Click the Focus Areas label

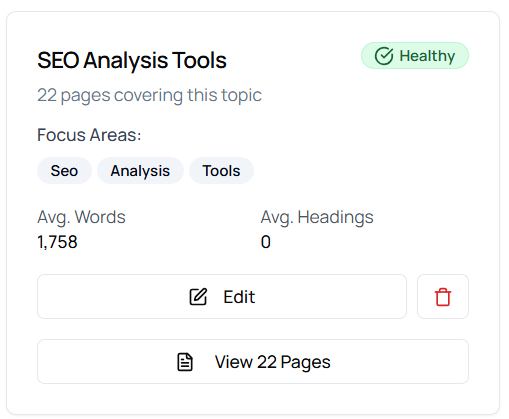(x=89, y=135)
